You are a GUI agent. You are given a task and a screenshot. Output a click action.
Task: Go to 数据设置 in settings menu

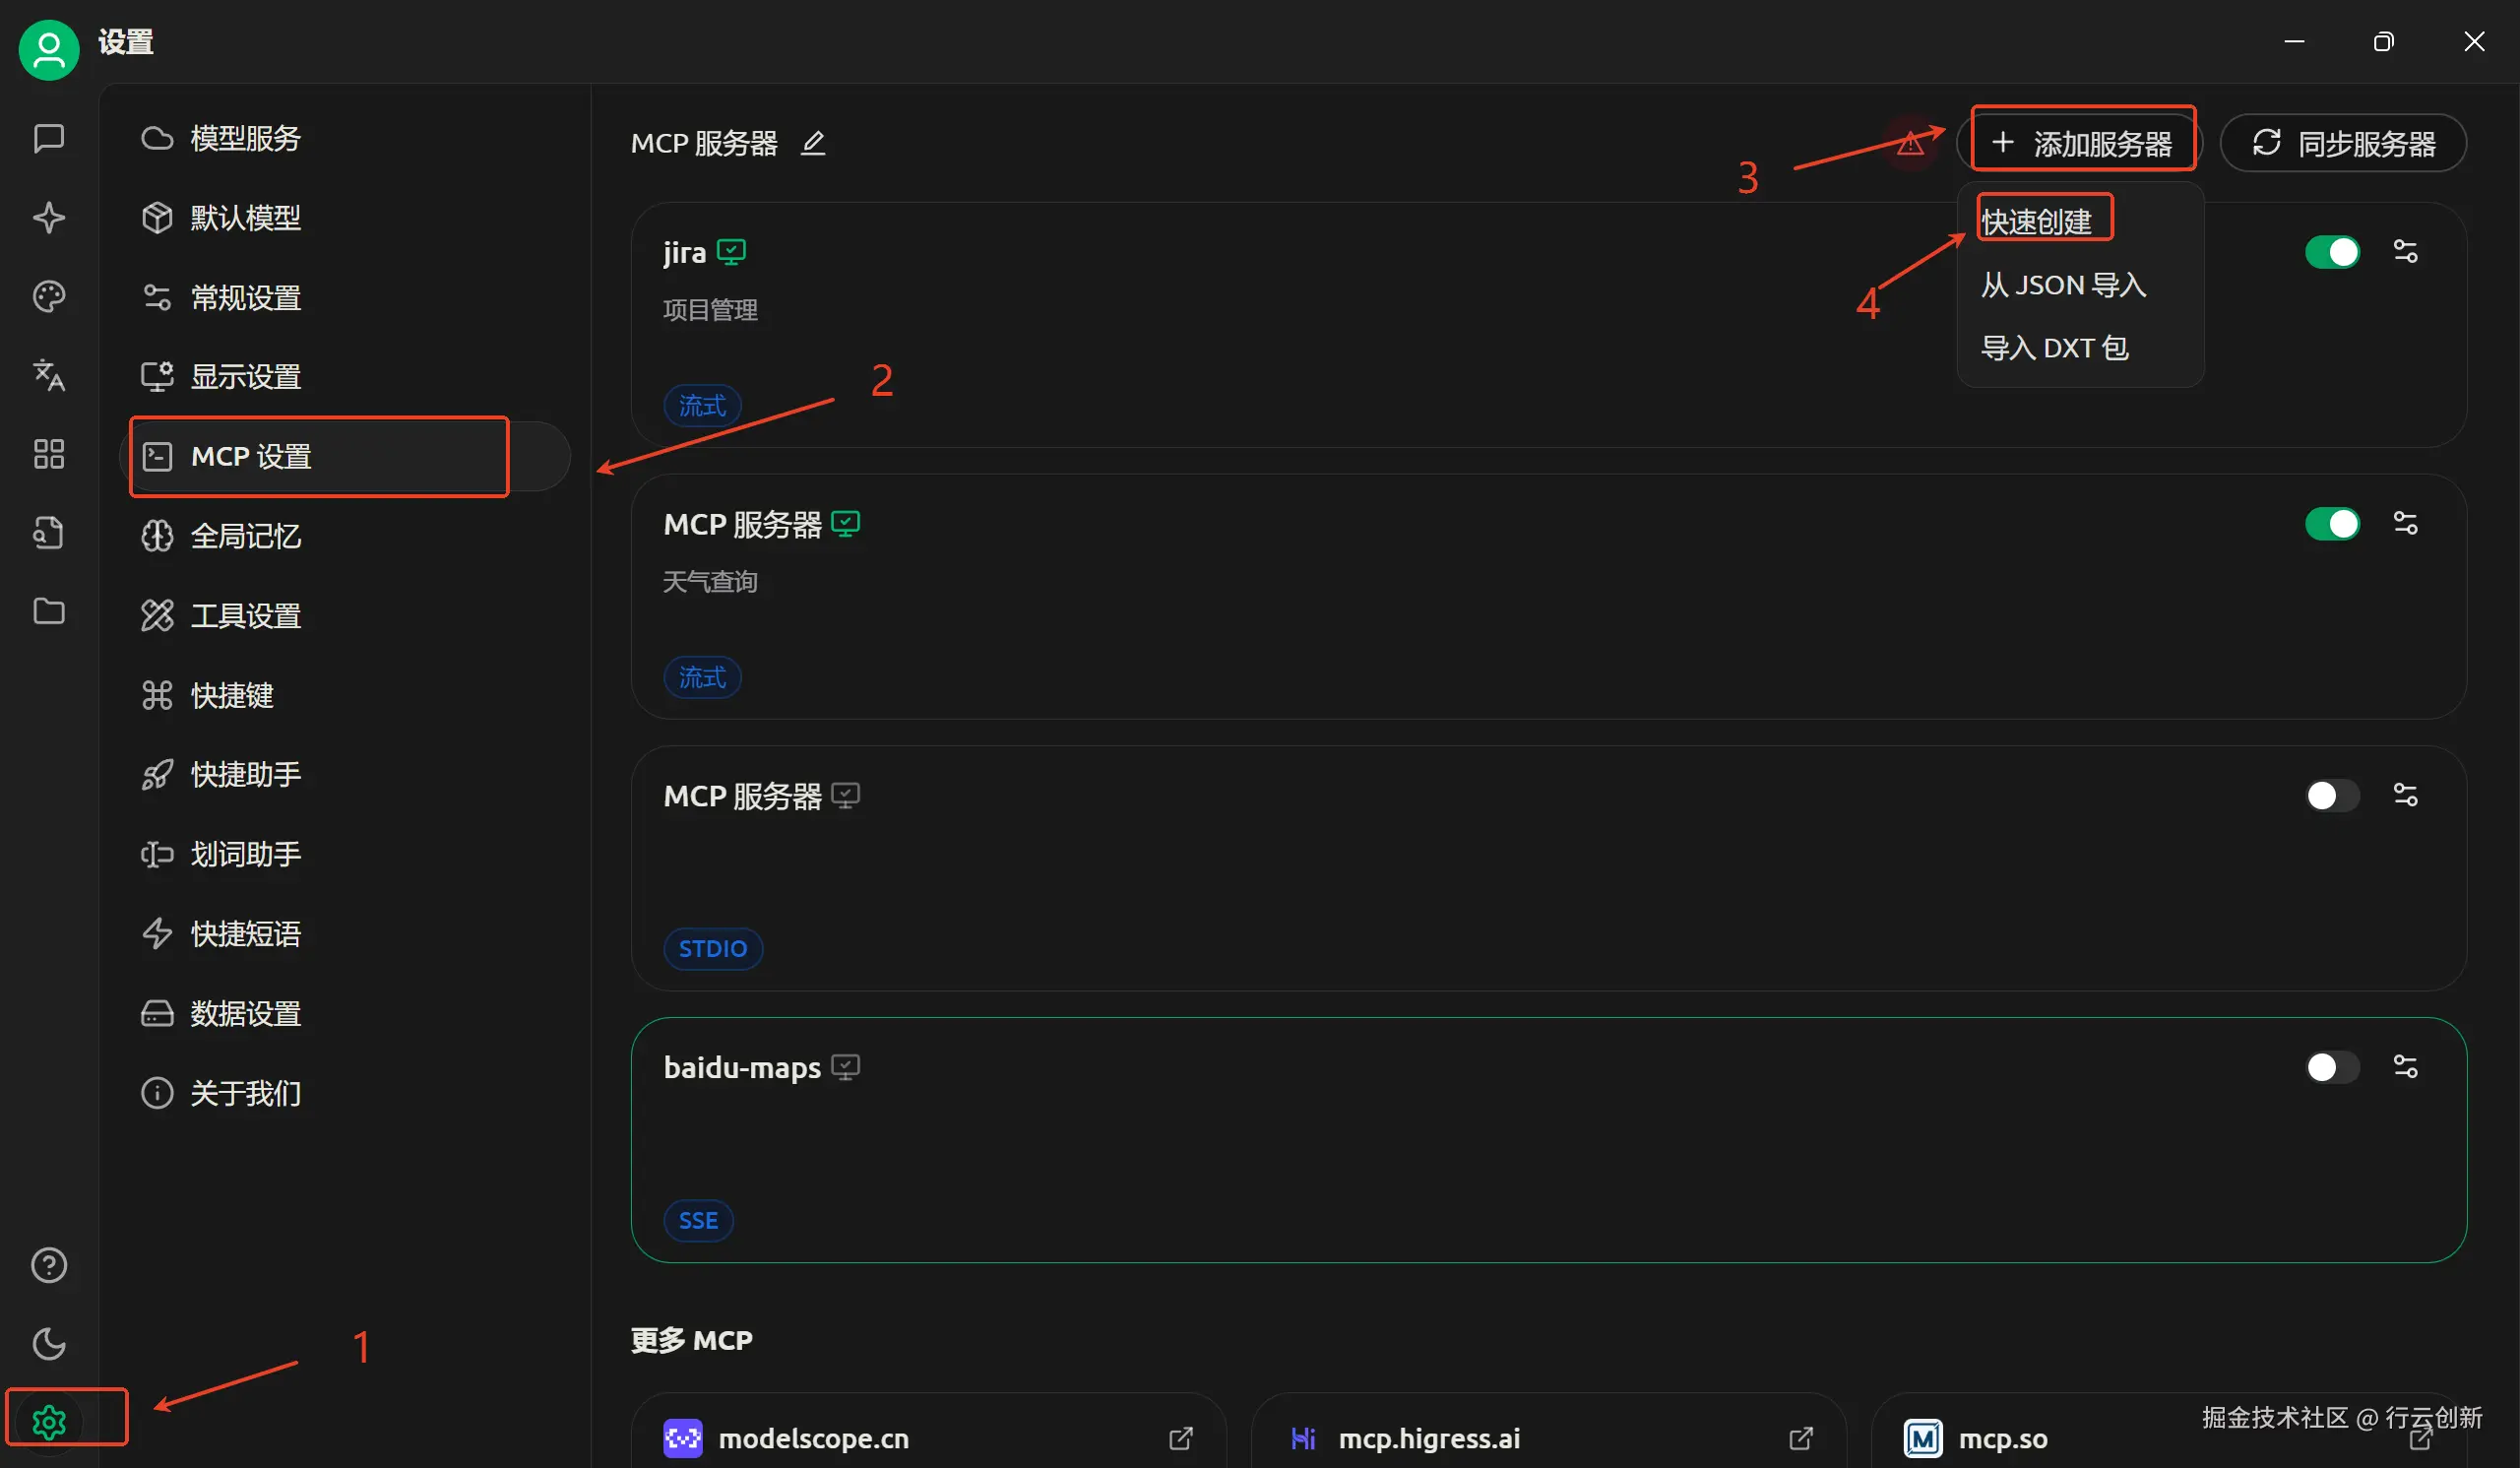tap(245, 1013)
